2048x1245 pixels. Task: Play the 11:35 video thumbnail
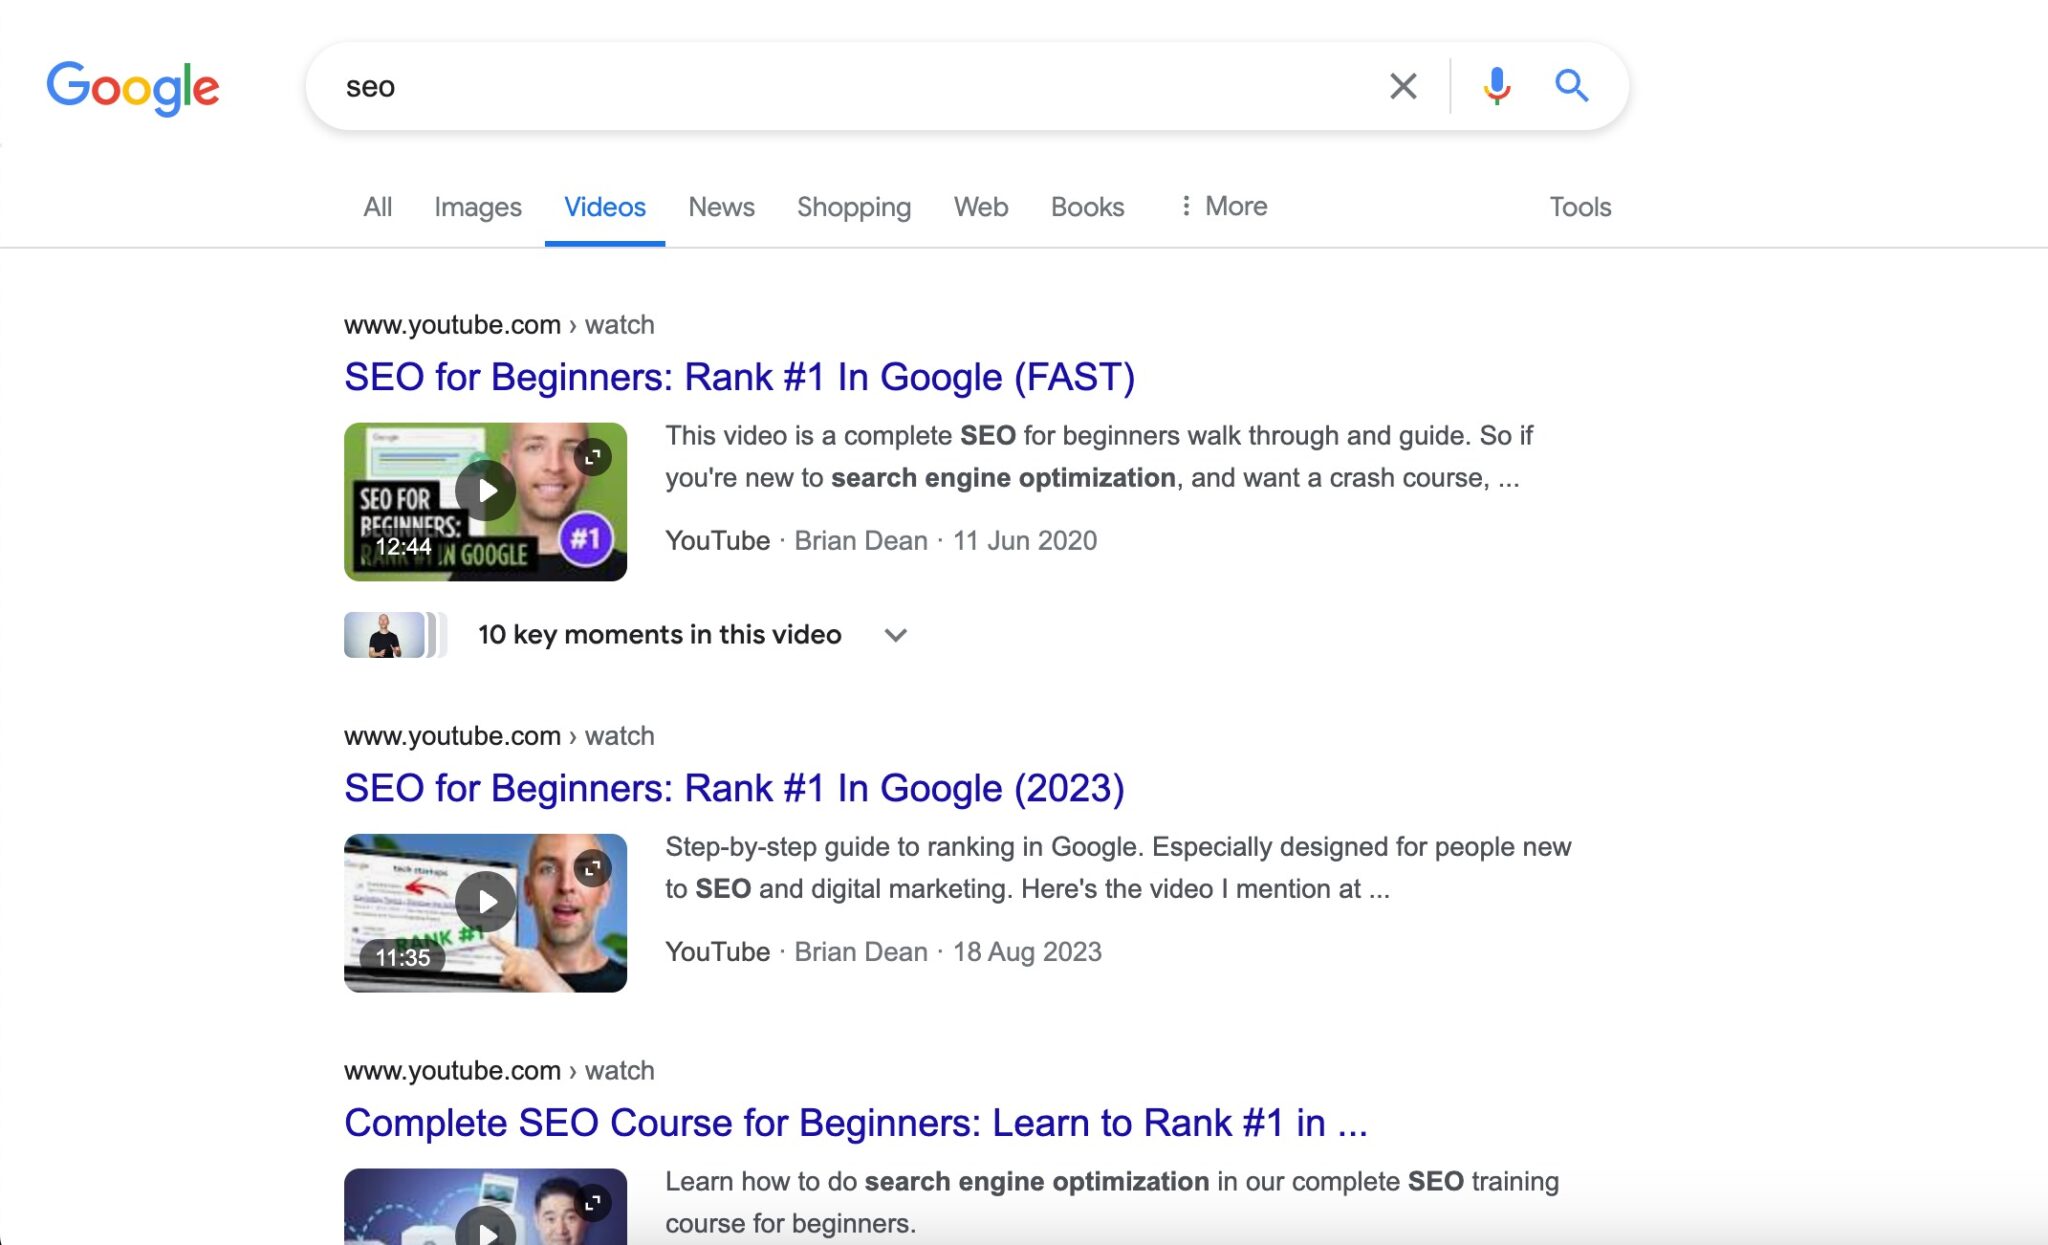coord(486,902)
